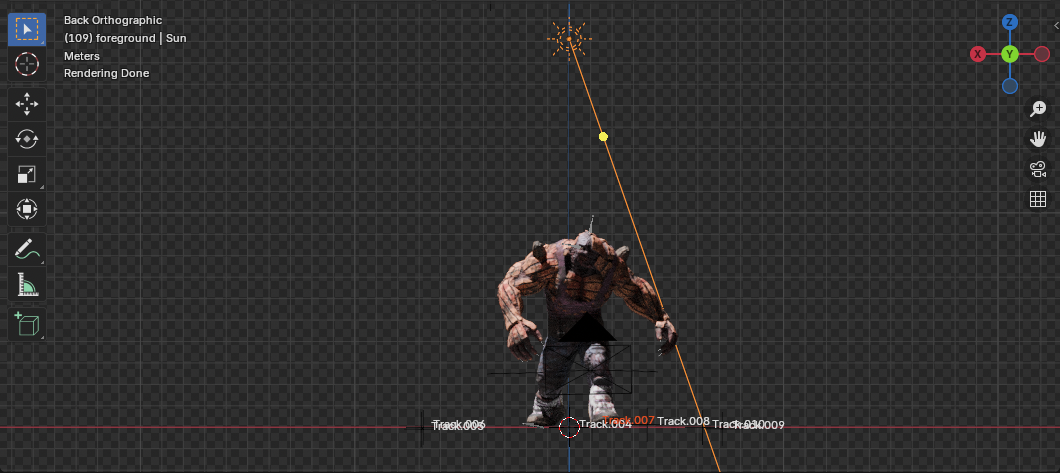Click the green Y axis gizmo circle
The image size is (1060, 473).
[x=1009, y=54]
